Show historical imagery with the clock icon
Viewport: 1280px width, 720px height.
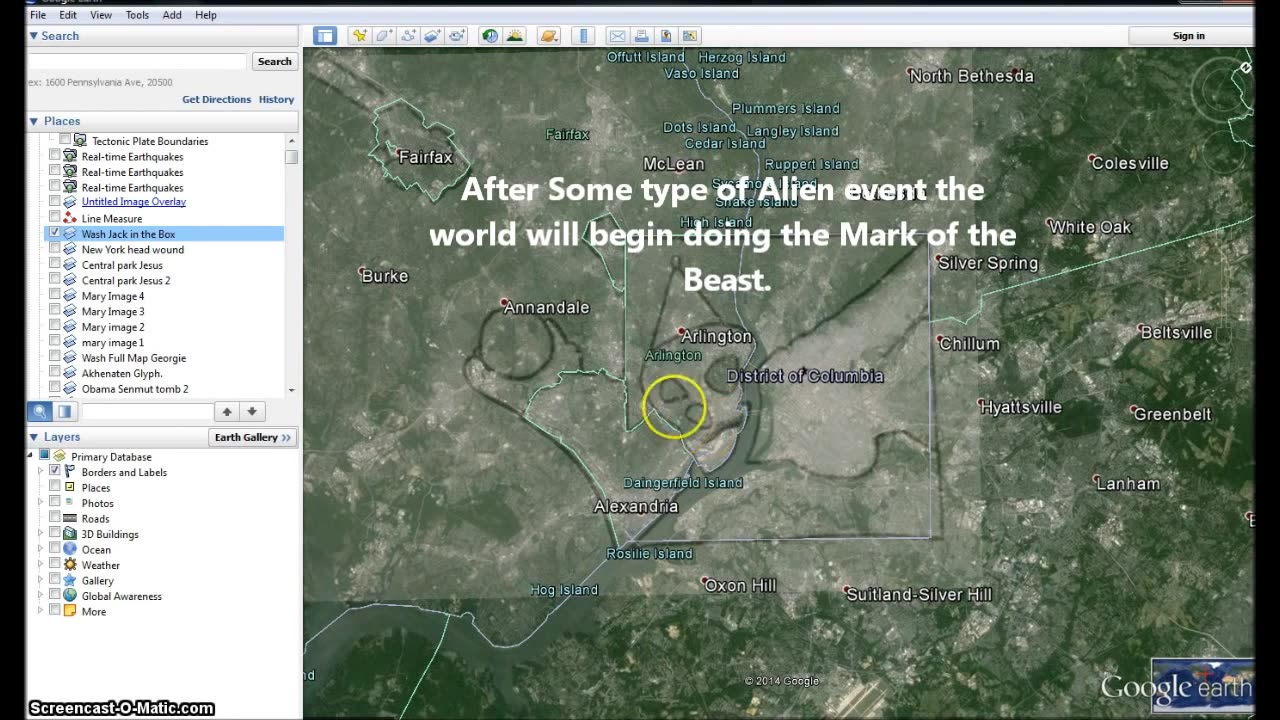click(x=490, y=36)
